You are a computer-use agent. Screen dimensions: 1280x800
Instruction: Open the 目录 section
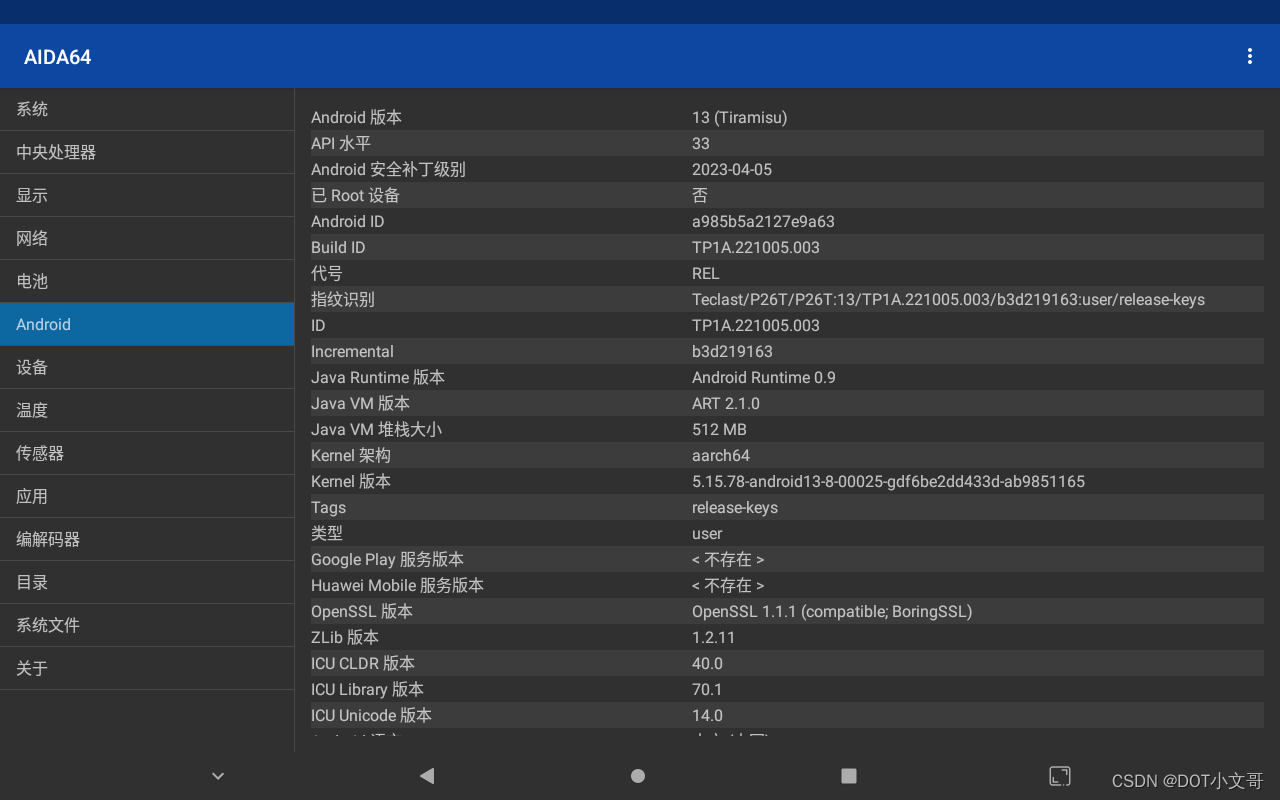pyautogui.click(x=147, y=582)
